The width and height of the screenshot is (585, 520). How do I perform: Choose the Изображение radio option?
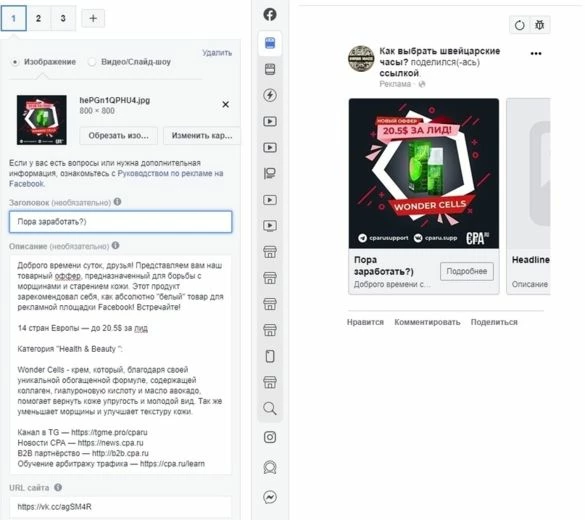click(x=15, y=62)
